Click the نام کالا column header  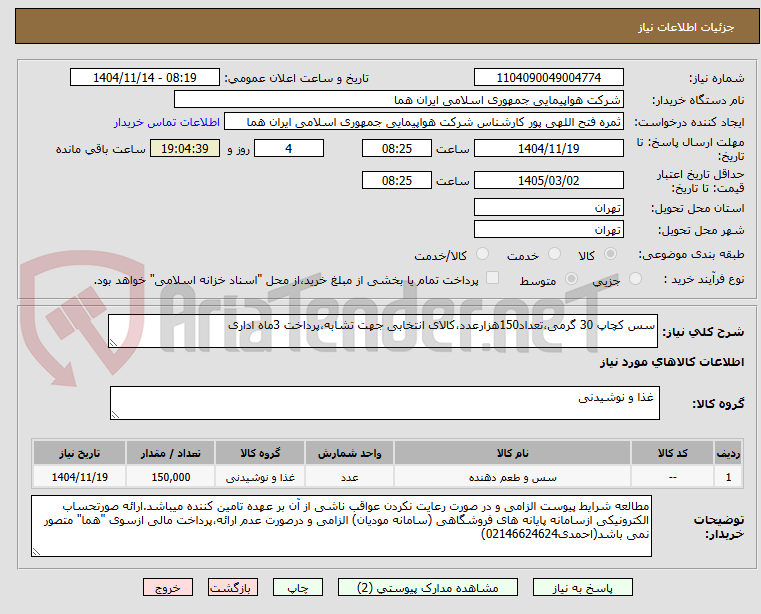tap(513, 453)
